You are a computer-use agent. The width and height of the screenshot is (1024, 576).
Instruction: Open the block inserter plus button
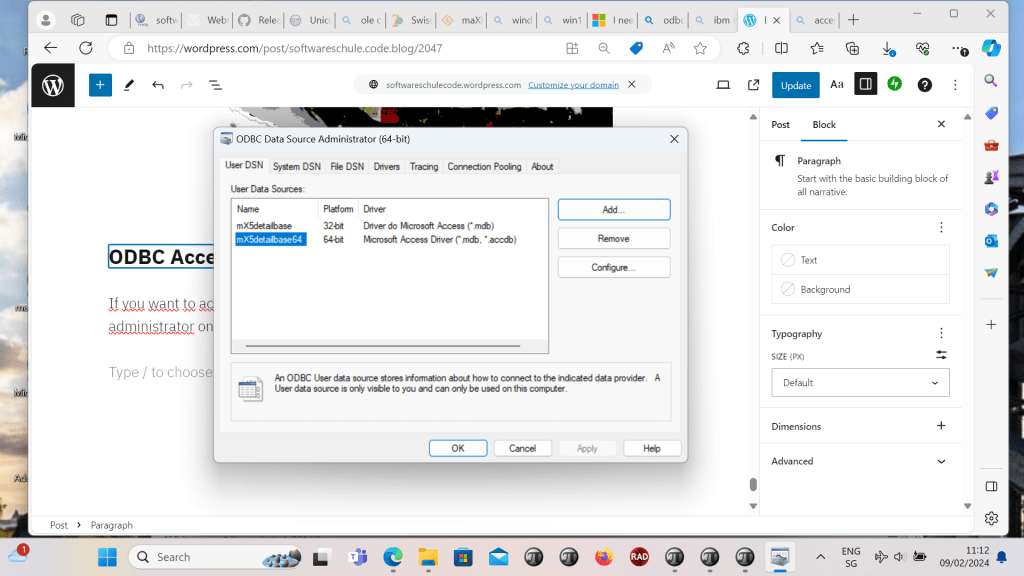(100, 86)
